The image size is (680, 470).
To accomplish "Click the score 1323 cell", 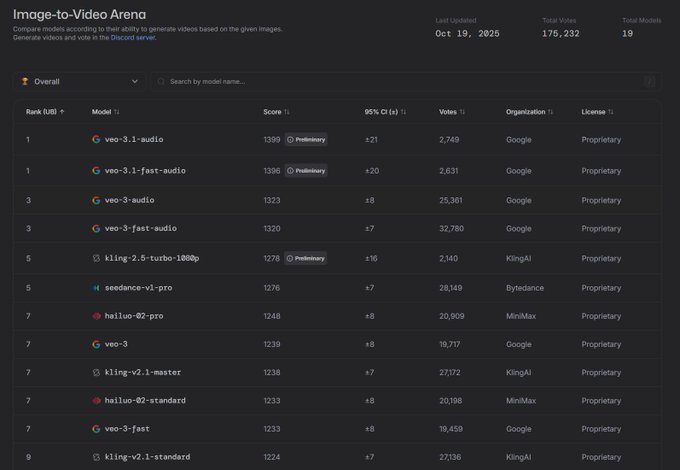I will click(272, 200).
